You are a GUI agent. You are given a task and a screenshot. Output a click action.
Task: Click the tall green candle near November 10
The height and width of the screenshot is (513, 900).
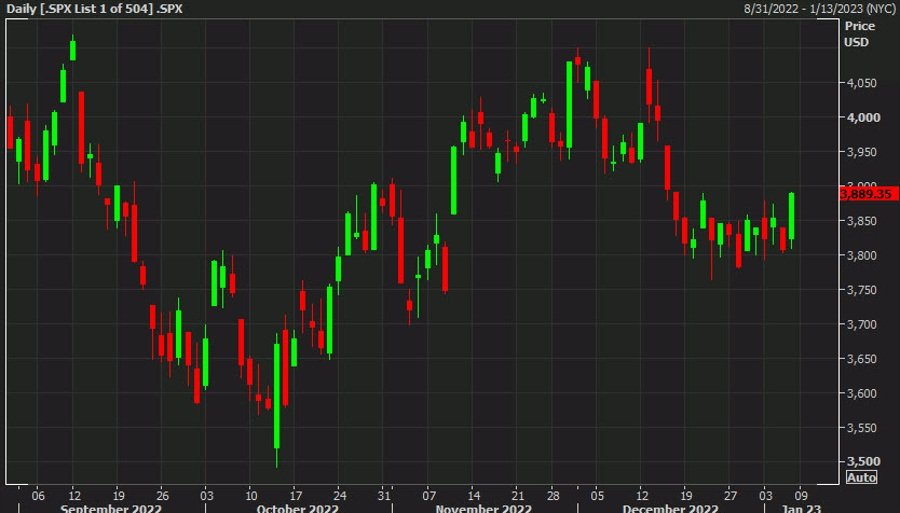click(454, 180)
